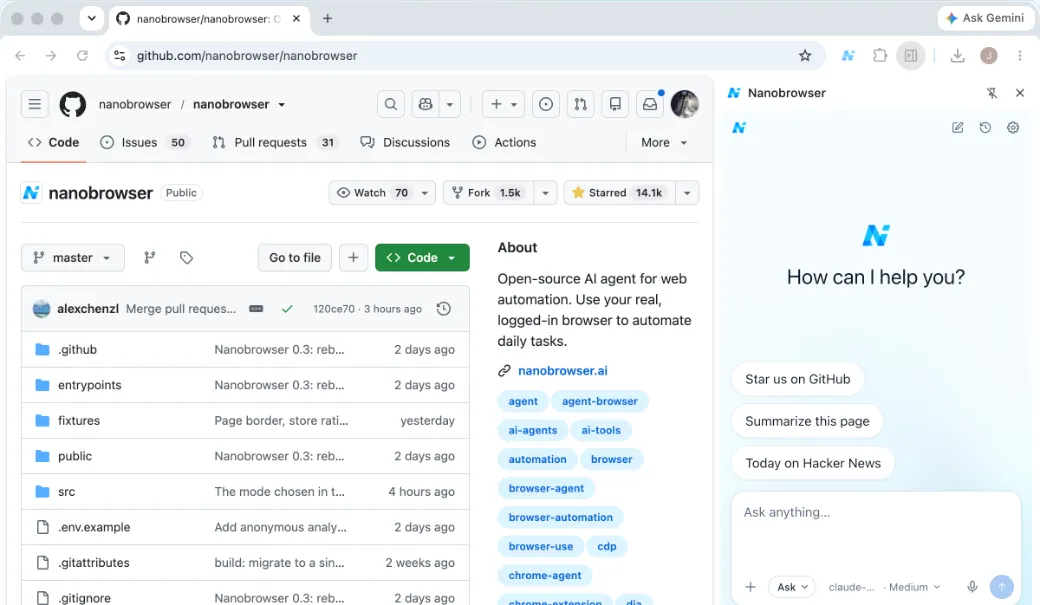Viewport: 1040px width, 605px height.
Task: Add file with the plus button
Action: coord(354,257)
